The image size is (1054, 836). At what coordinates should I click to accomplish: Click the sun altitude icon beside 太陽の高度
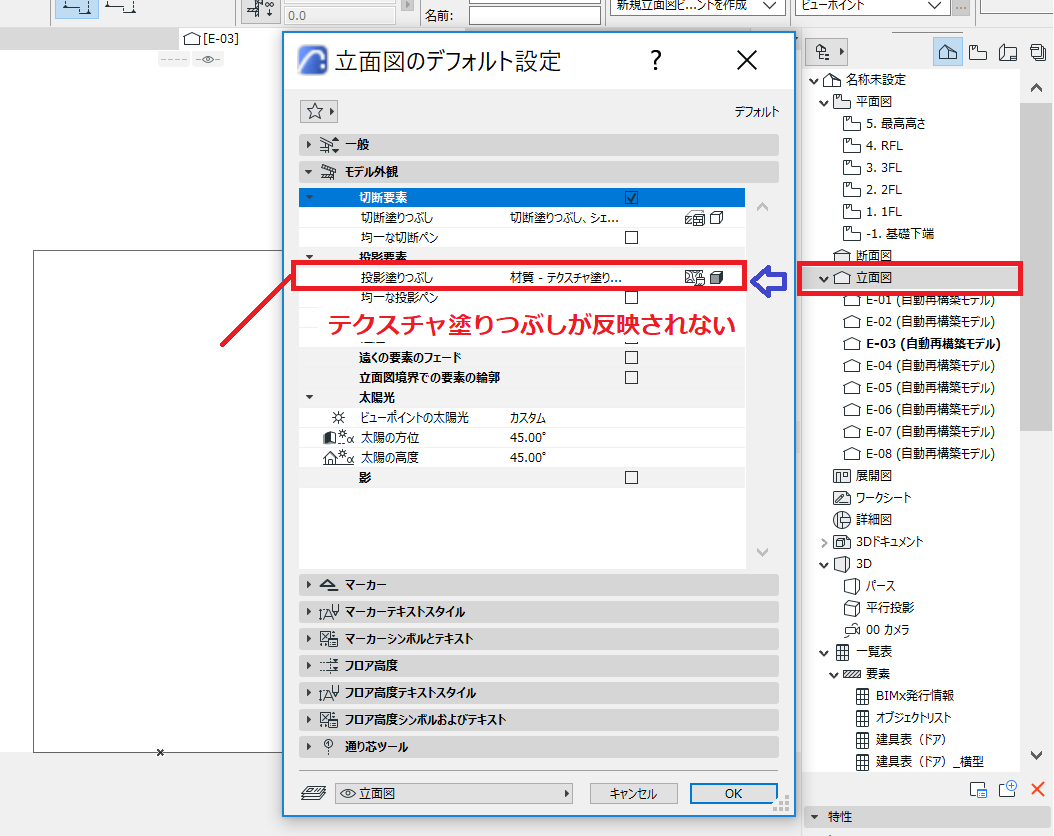pos(338,458)
